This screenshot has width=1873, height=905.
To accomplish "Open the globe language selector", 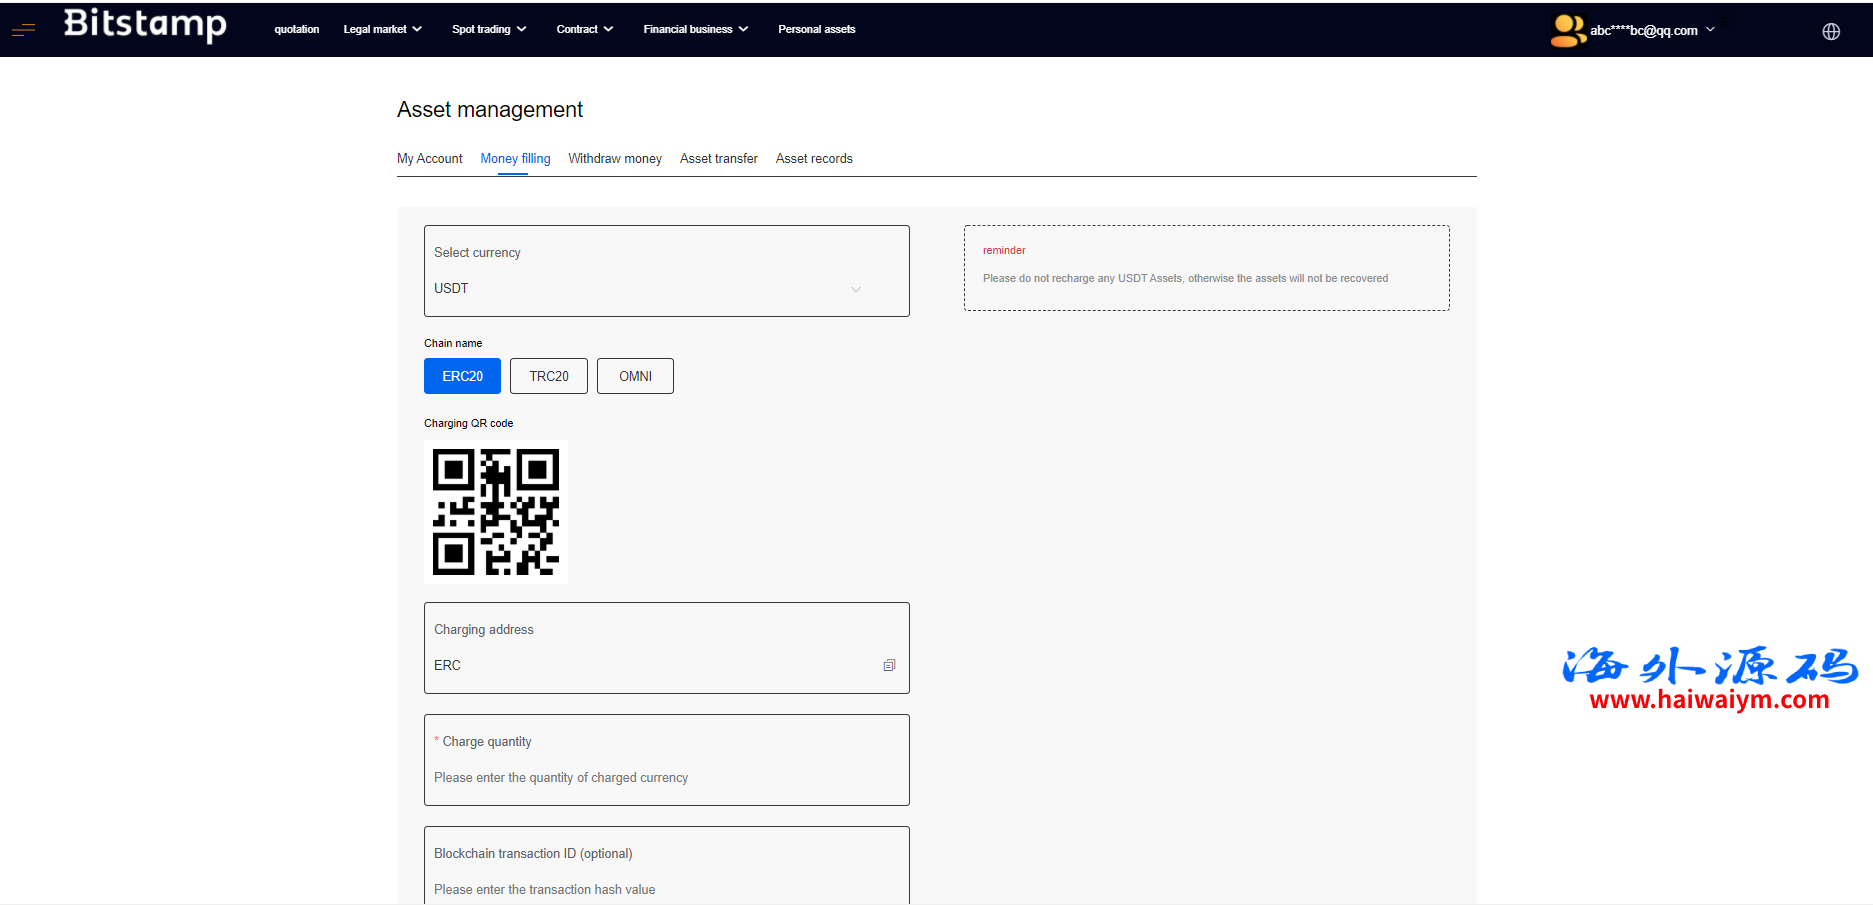I will point(1830,31).
